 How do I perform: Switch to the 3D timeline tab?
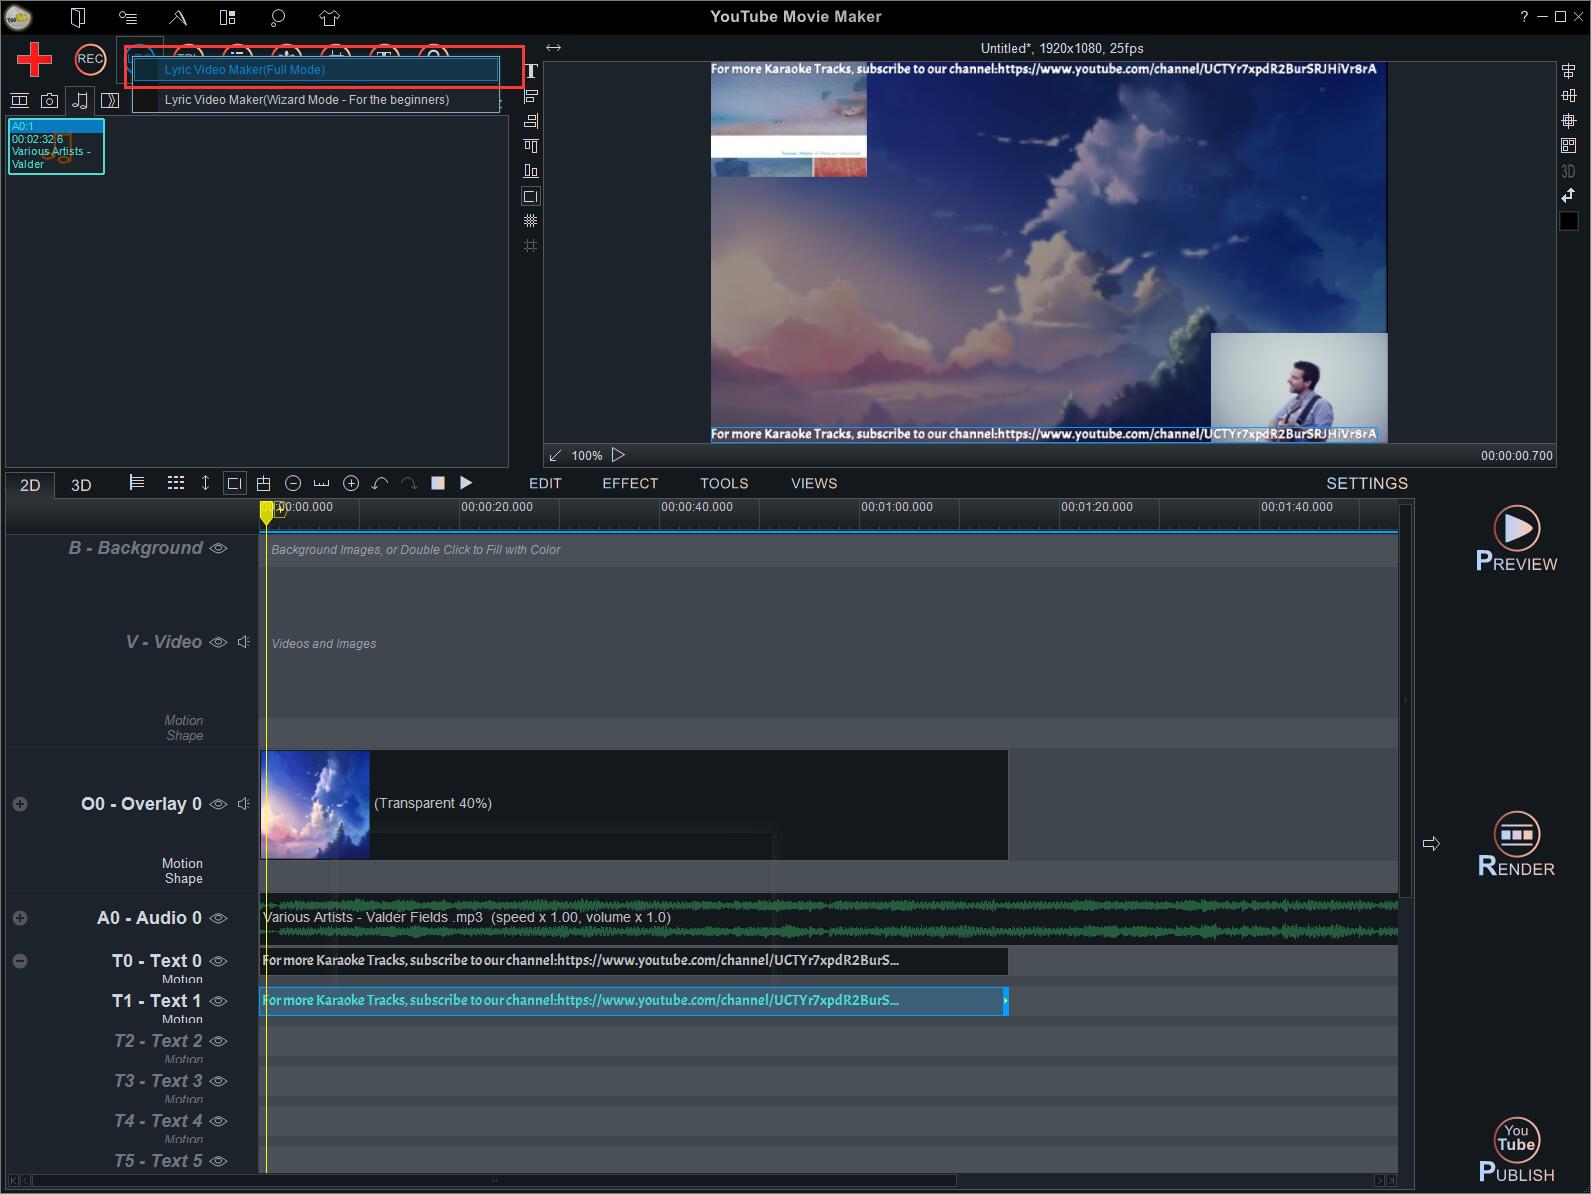(81, 485)
